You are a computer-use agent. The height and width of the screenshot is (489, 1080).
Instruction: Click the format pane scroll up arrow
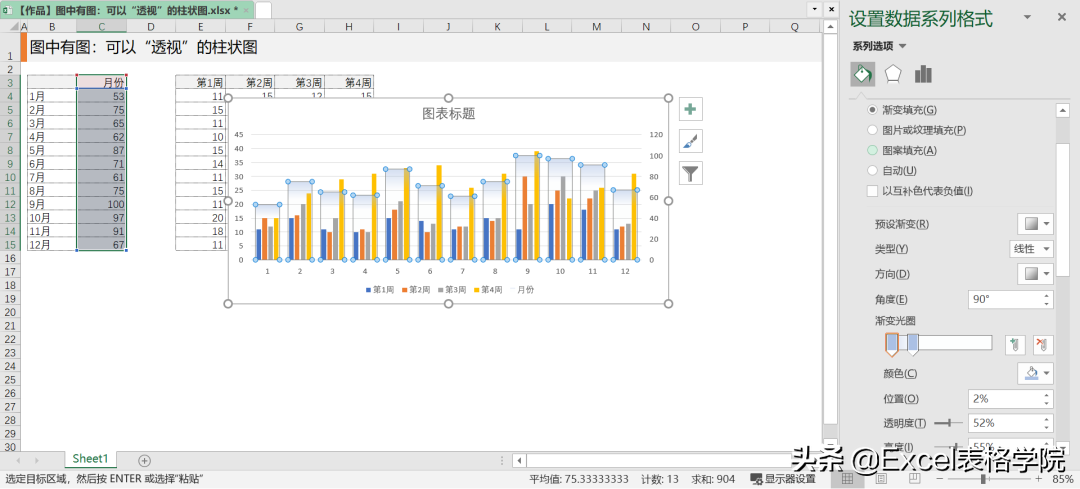tap(1063, 110)
